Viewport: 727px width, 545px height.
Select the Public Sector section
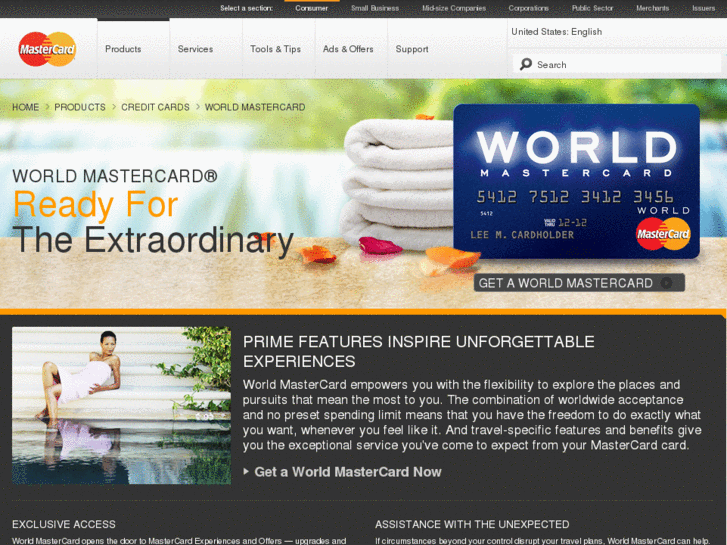pos(592,8)
